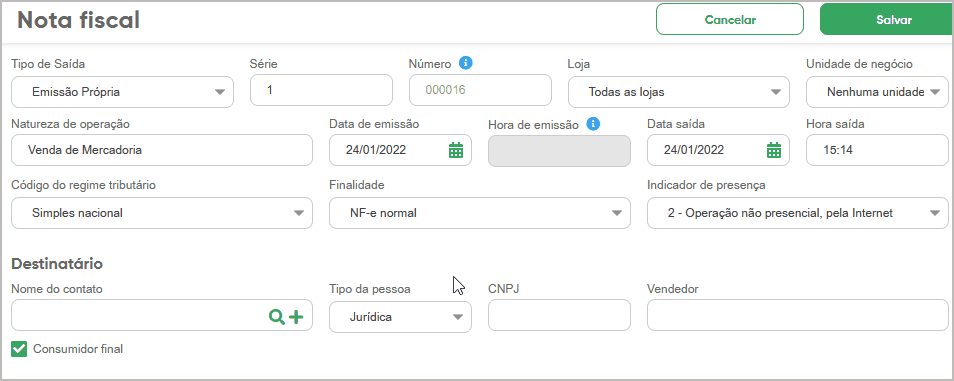The image size is (954, 381).
Task: Expand the Finalidade dropdown
Action: pyautogui.click(x=480, y=213)
